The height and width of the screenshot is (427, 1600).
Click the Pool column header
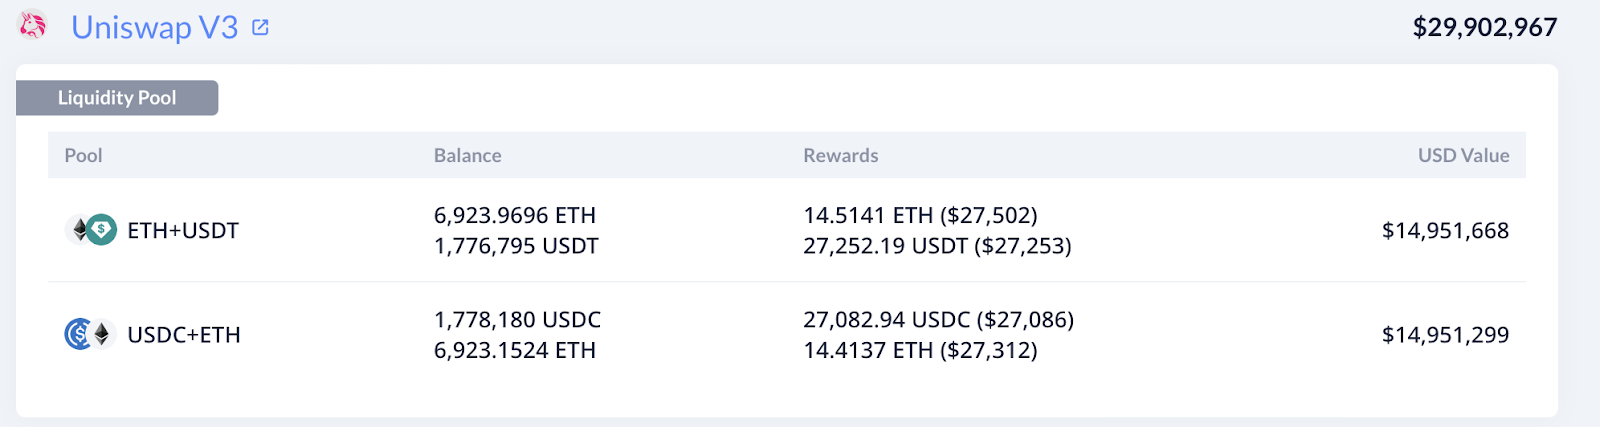[83, 155]
